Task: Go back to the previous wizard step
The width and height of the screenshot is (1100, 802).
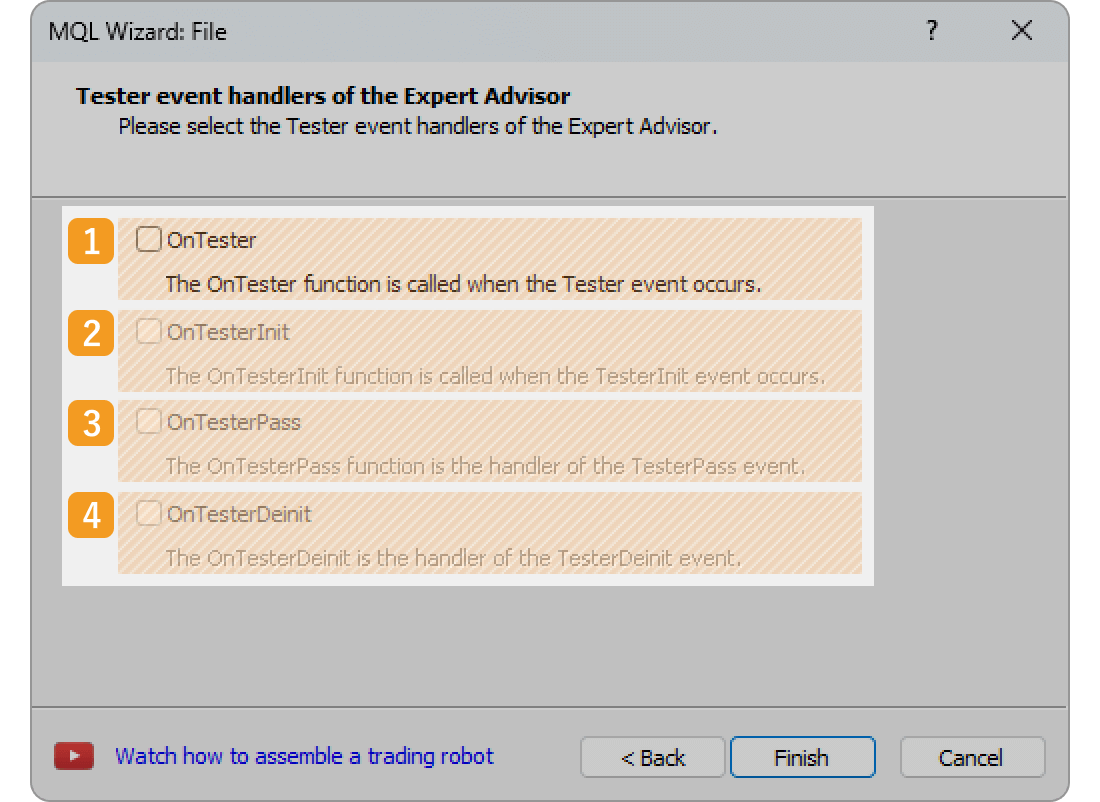Action: pyautogui.click(x=652, y=758)
